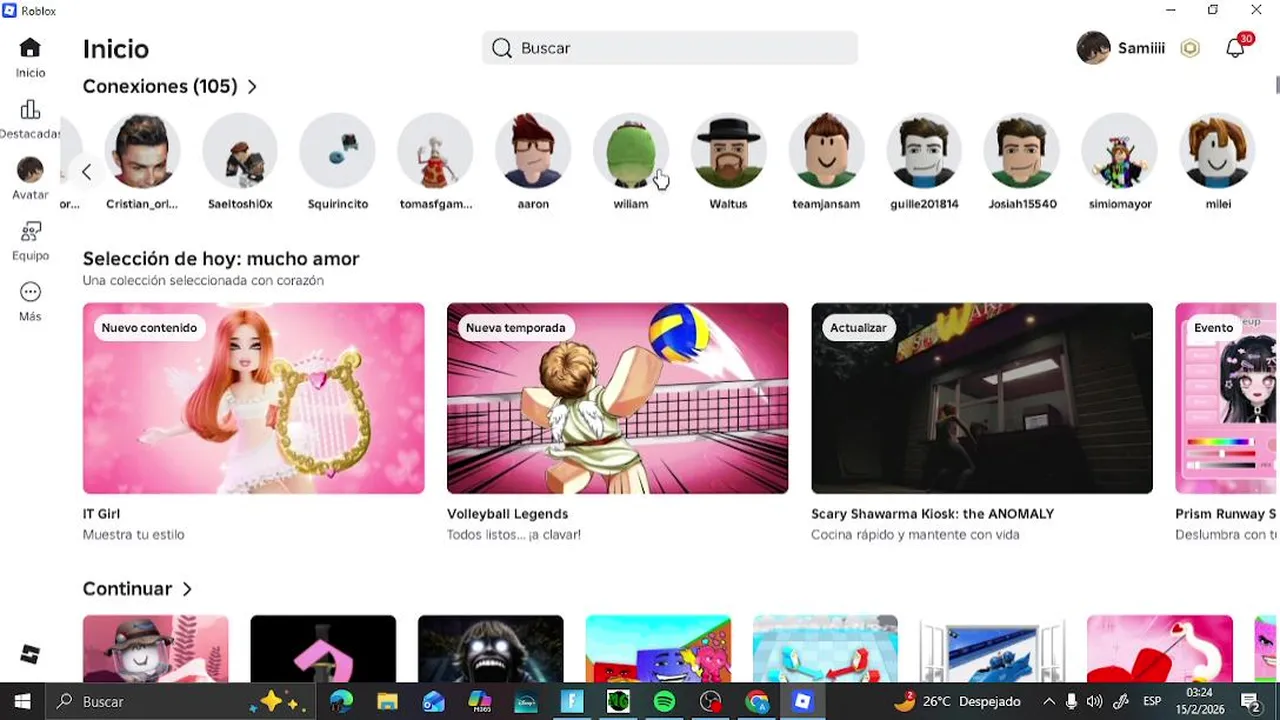
Task: Show previous connections with left arrow
Action: [x=87, y=172]
